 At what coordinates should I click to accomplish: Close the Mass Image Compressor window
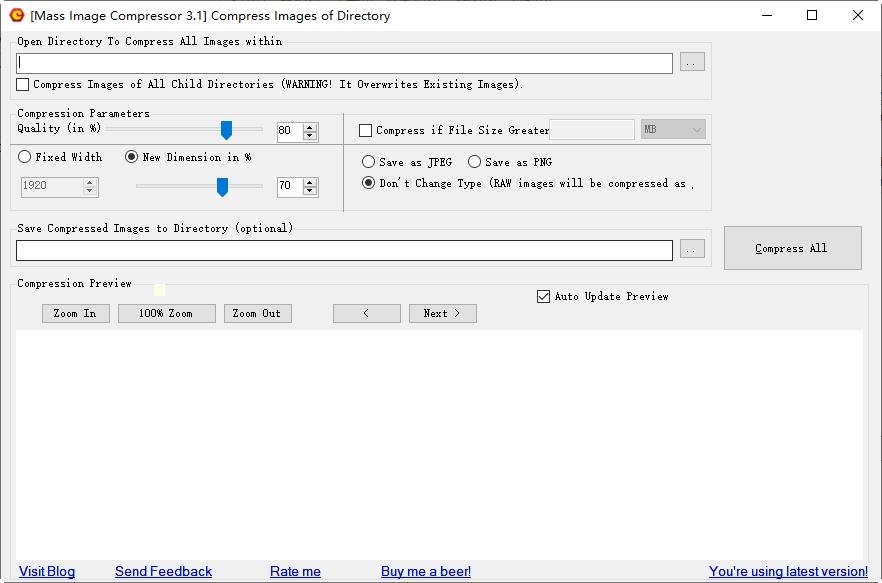click(857, 15)
